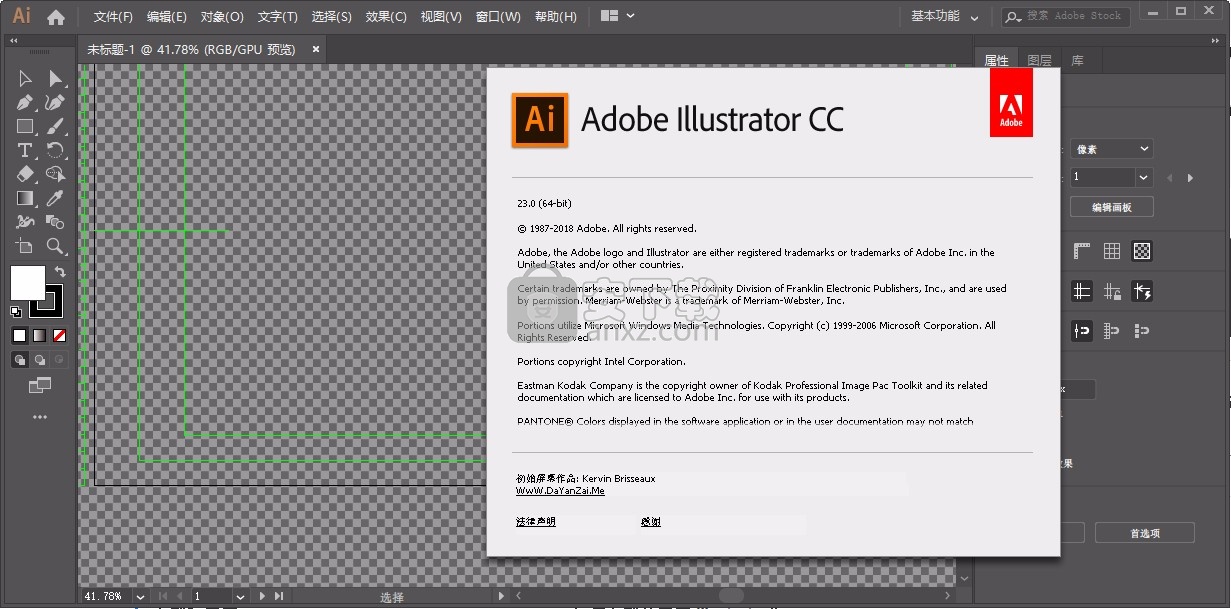Click the white Fill color swatch

coord(27,282)
